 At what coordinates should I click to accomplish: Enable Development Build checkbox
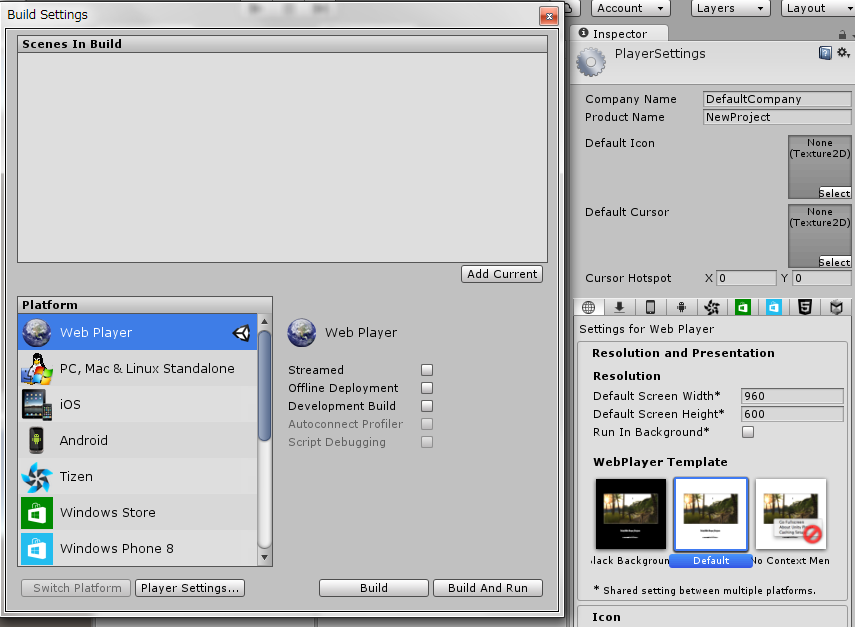[427, 406]
